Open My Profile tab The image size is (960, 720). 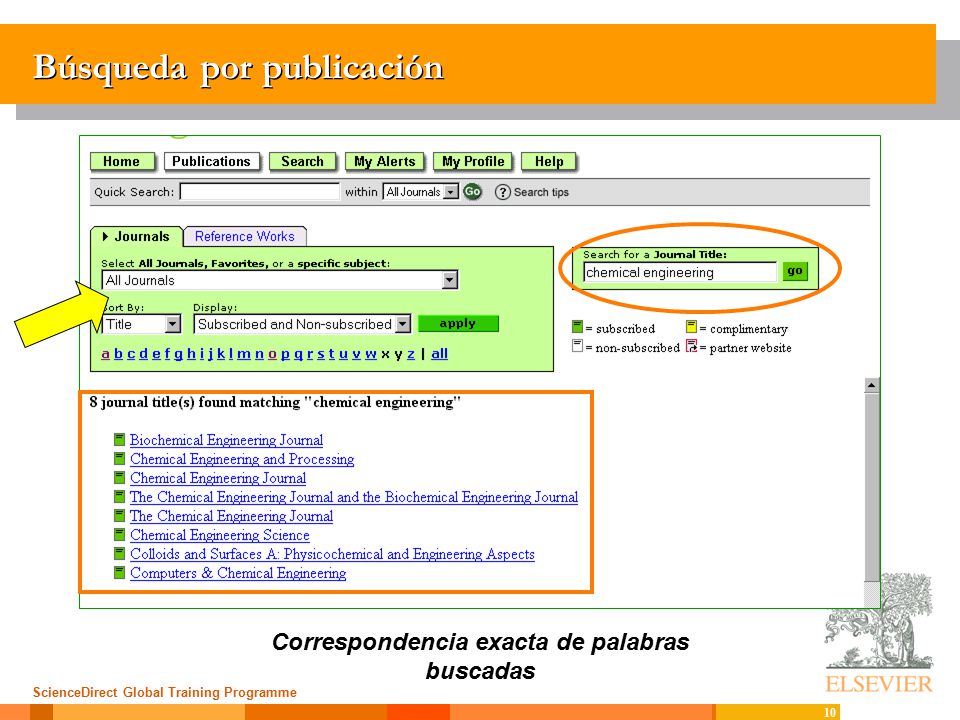click(x=473, y=162)
